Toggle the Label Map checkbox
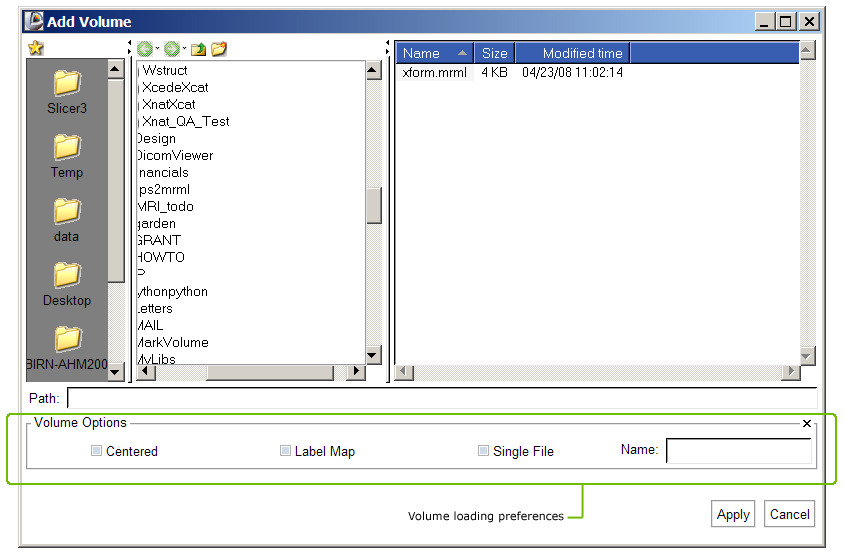Image resolution: width=845 pixels, height=559 pixels. [x=286, y=451]
